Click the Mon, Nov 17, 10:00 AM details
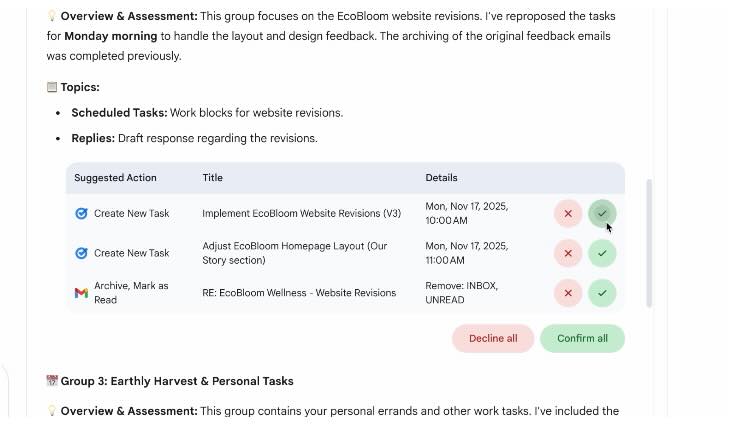 click(466, 213)
